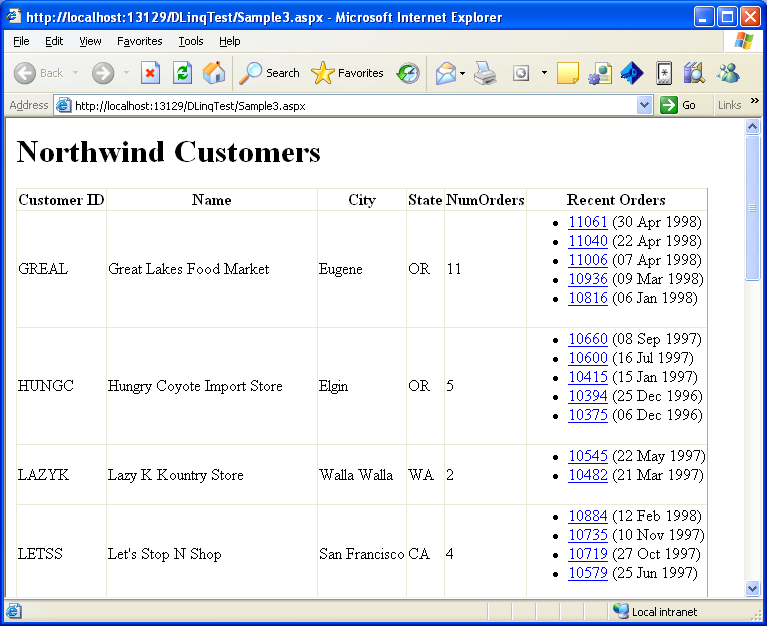Click the Research books icon

(695, 73)
